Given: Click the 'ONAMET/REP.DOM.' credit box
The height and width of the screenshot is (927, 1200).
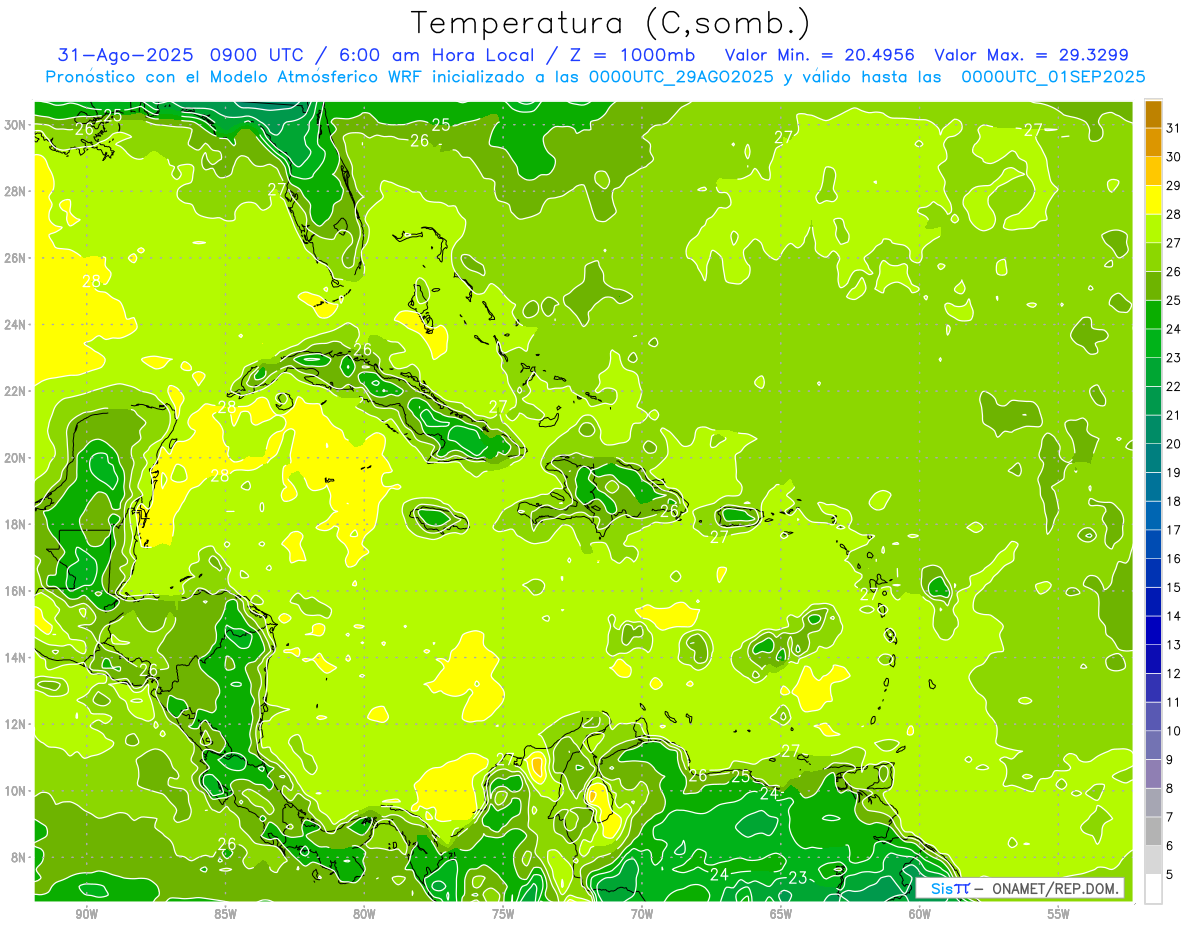Looking at the screenshot, I should click(1019, 888).
